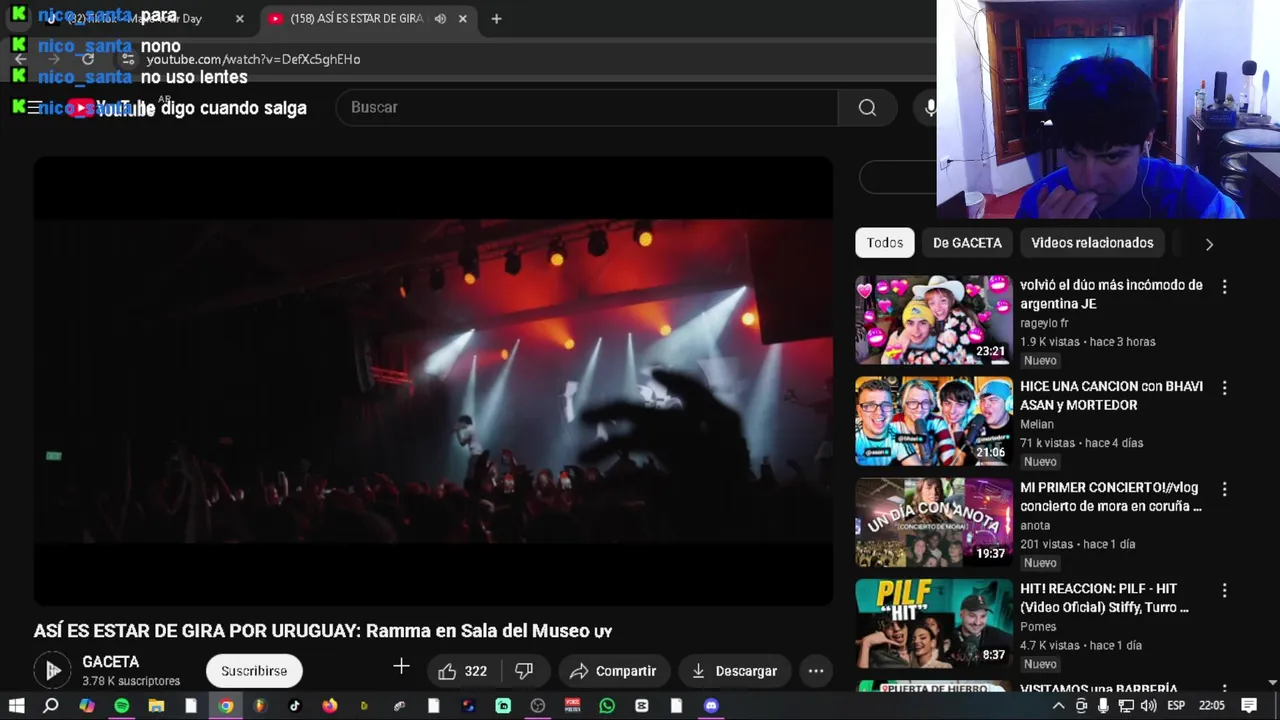This screenshot has height=720, width=1280.
Task: Like the video with 322 likes
Action: 463,671
